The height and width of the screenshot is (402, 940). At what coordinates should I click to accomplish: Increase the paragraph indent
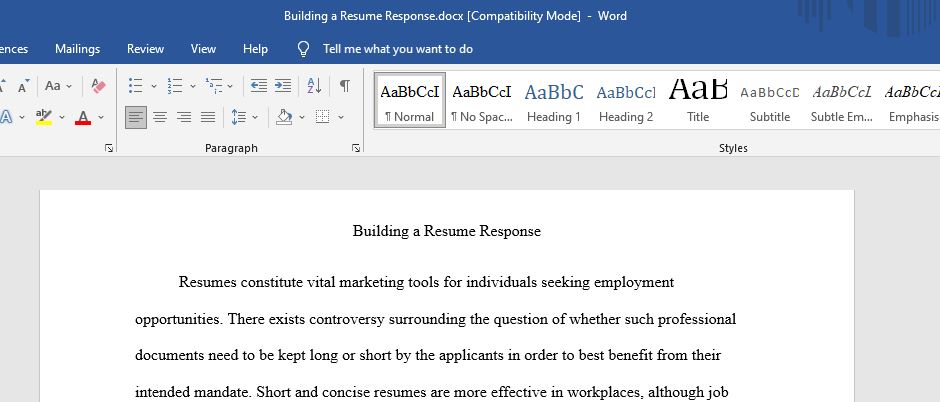click(x=283, y=86)
